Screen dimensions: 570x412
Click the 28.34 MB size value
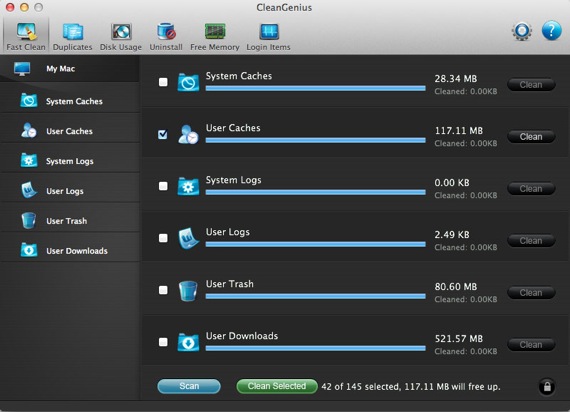pyautogui.click(x=456, y=79)
